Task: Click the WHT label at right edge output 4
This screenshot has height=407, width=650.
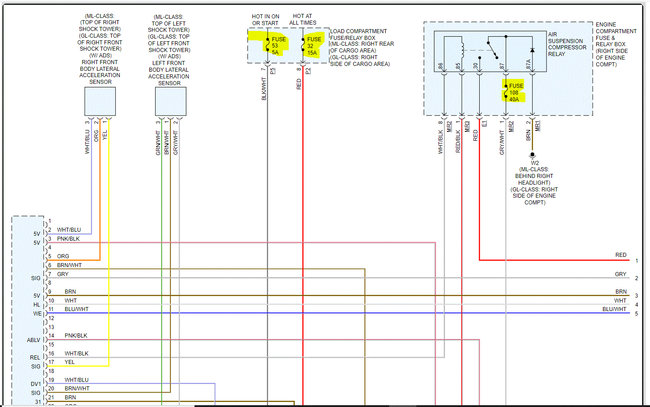Action: tap(620, 300)
